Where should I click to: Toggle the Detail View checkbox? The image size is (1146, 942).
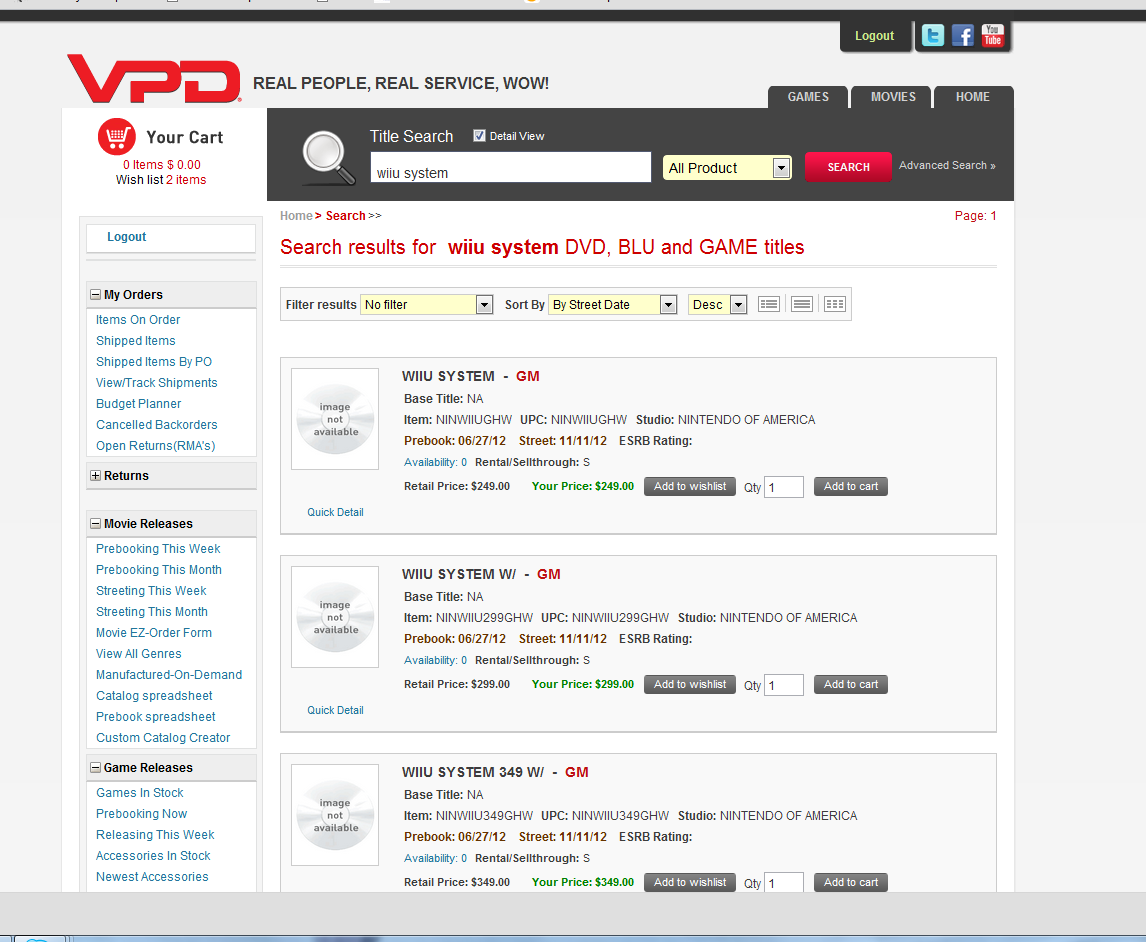[x=479, y=136]
